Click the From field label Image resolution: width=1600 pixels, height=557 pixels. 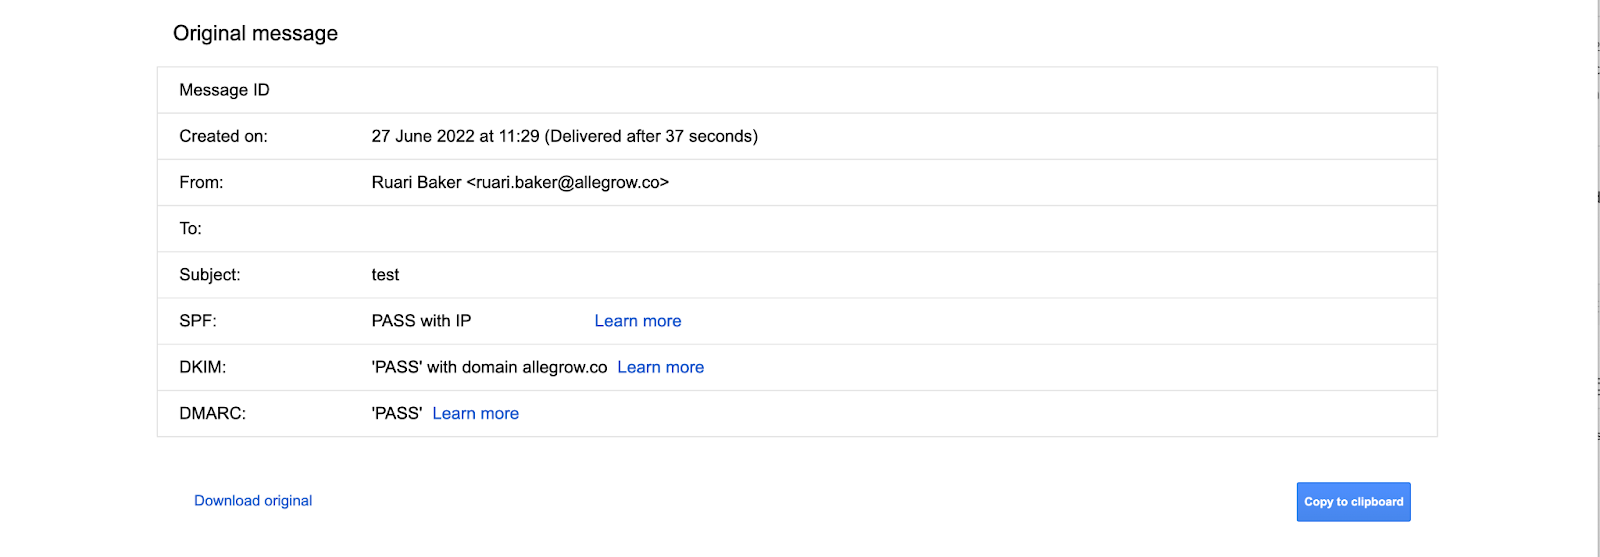click(x=201, y=182)
